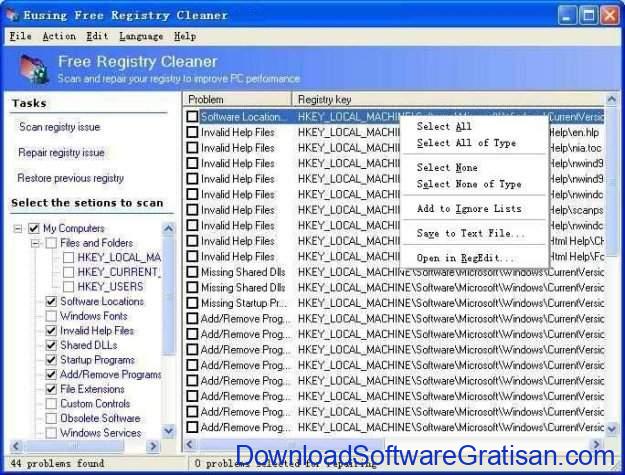This screenshot has height=475, width=625.
Task: Click Repair registry issue task
Action: 61,153
